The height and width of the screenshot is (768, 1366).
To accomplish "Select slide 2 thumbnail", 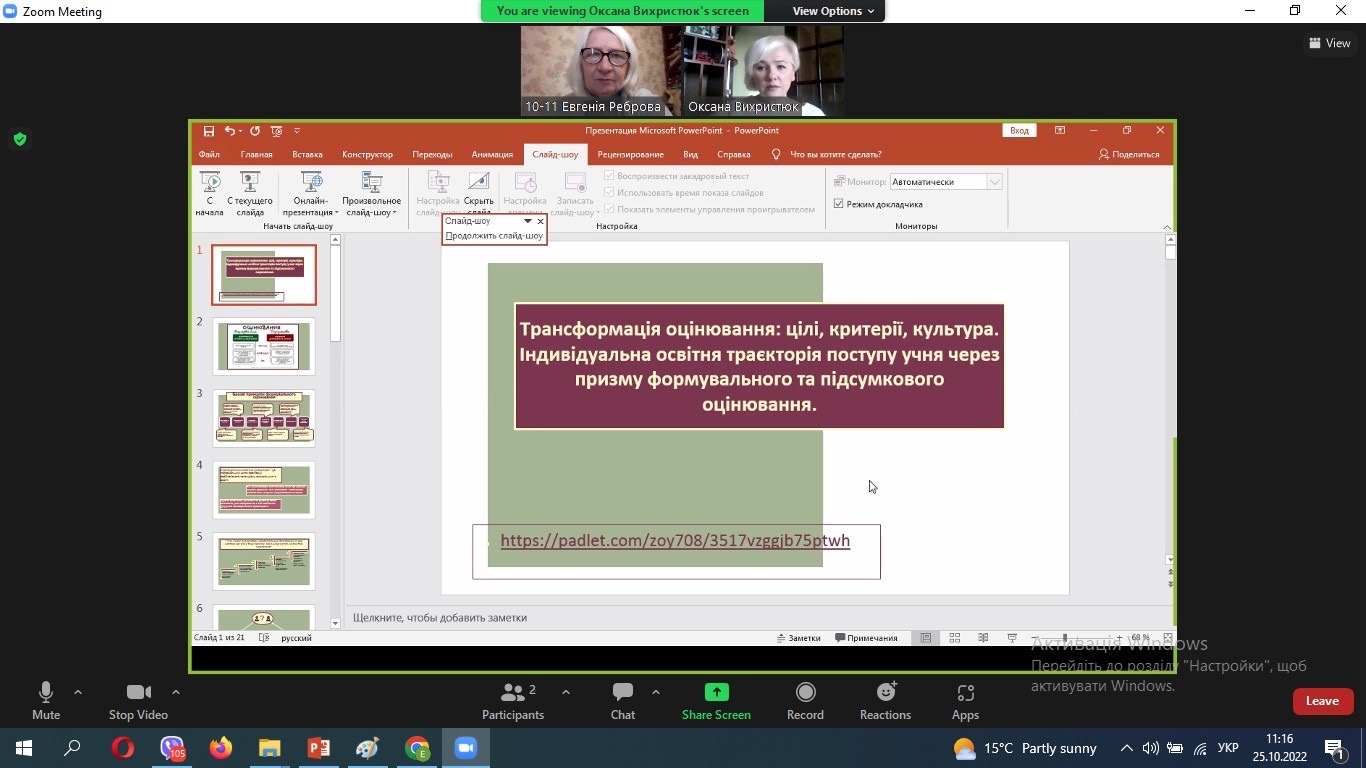I will pos(264,346).
